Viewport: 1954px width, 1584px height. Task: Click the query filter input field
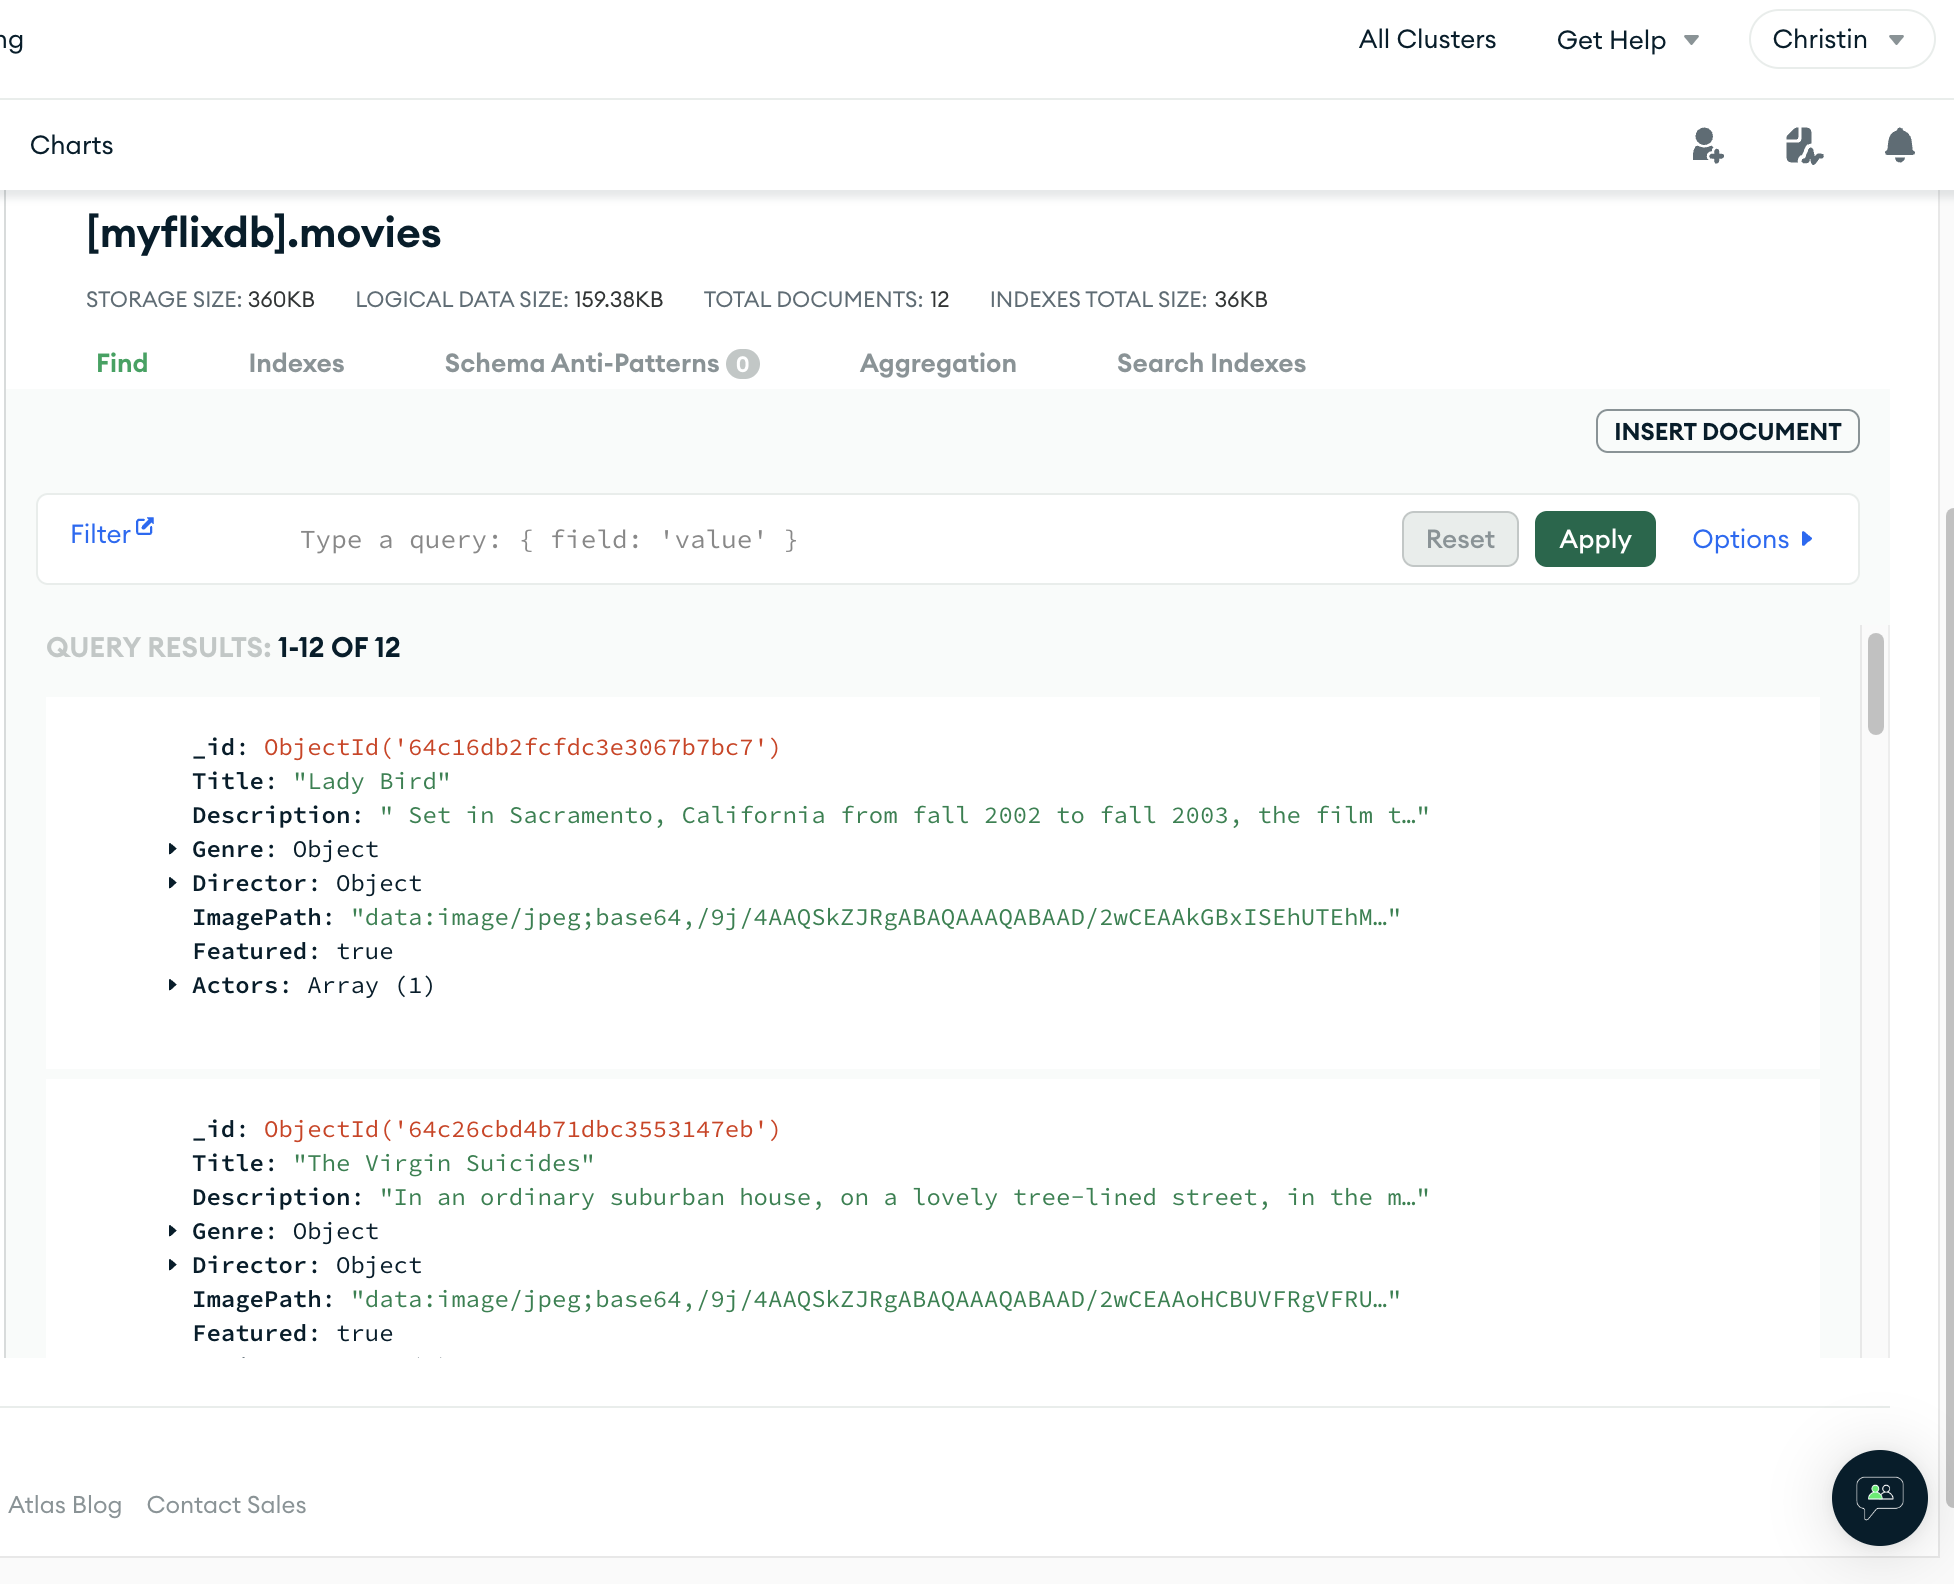[840, 540]
